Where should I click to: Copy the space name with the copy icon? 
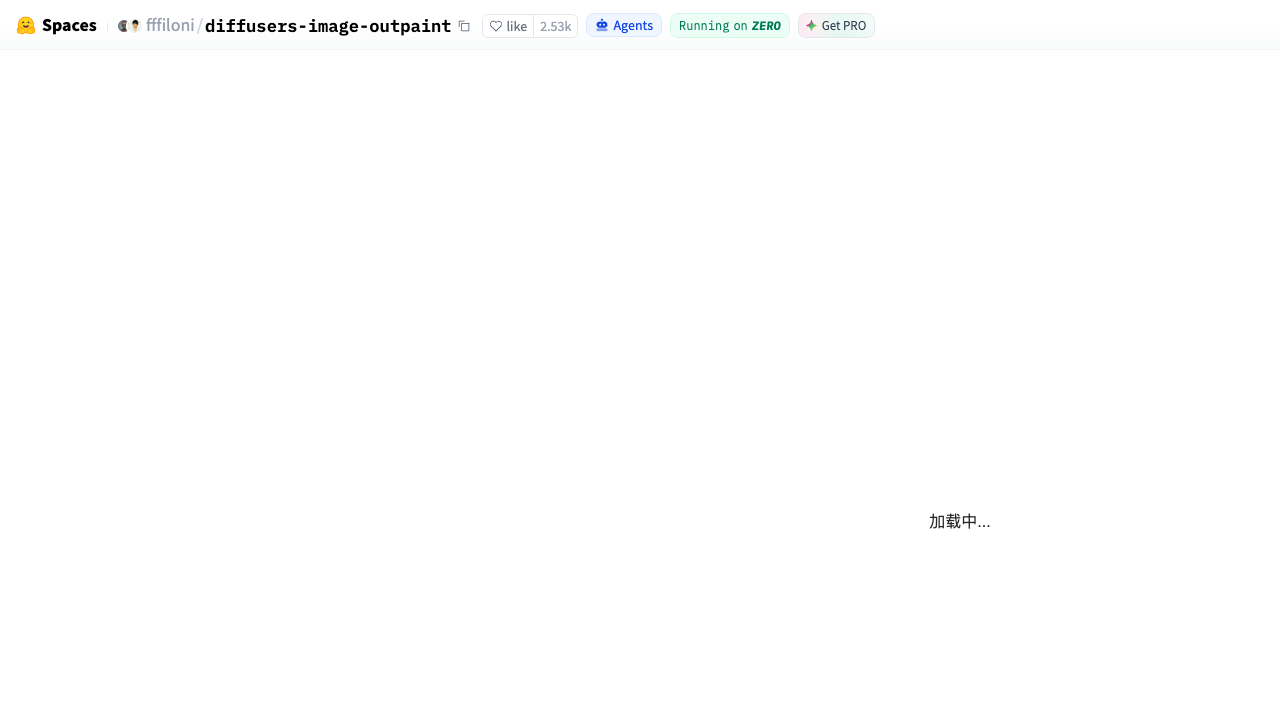tap(464, 26)
